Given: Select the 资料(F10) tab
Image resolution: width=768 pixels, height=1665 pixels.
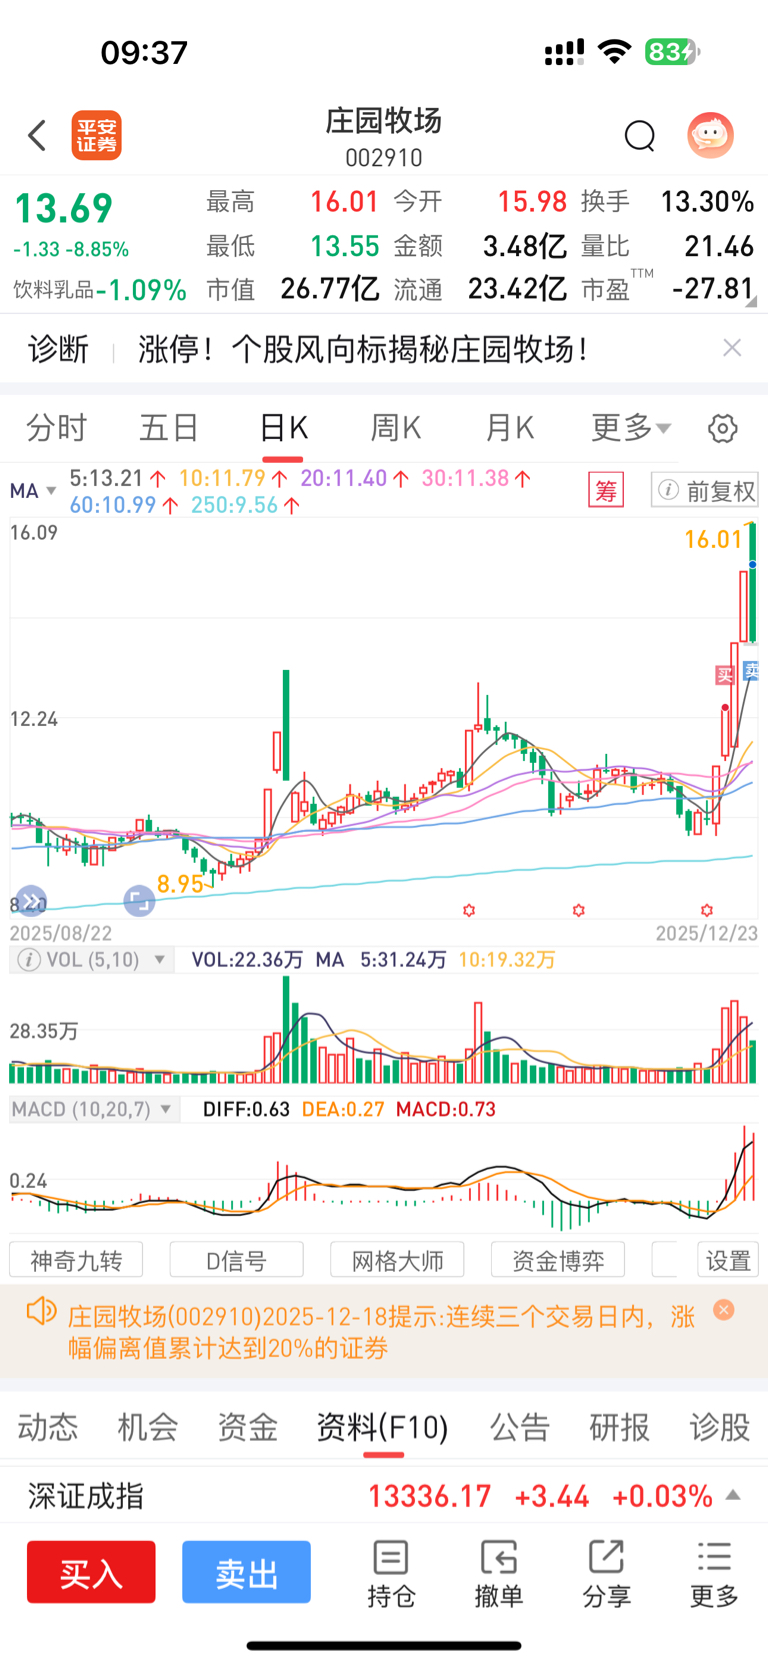Looking at the screenshot, I should pyautogui.click(x=383, y=1427).
